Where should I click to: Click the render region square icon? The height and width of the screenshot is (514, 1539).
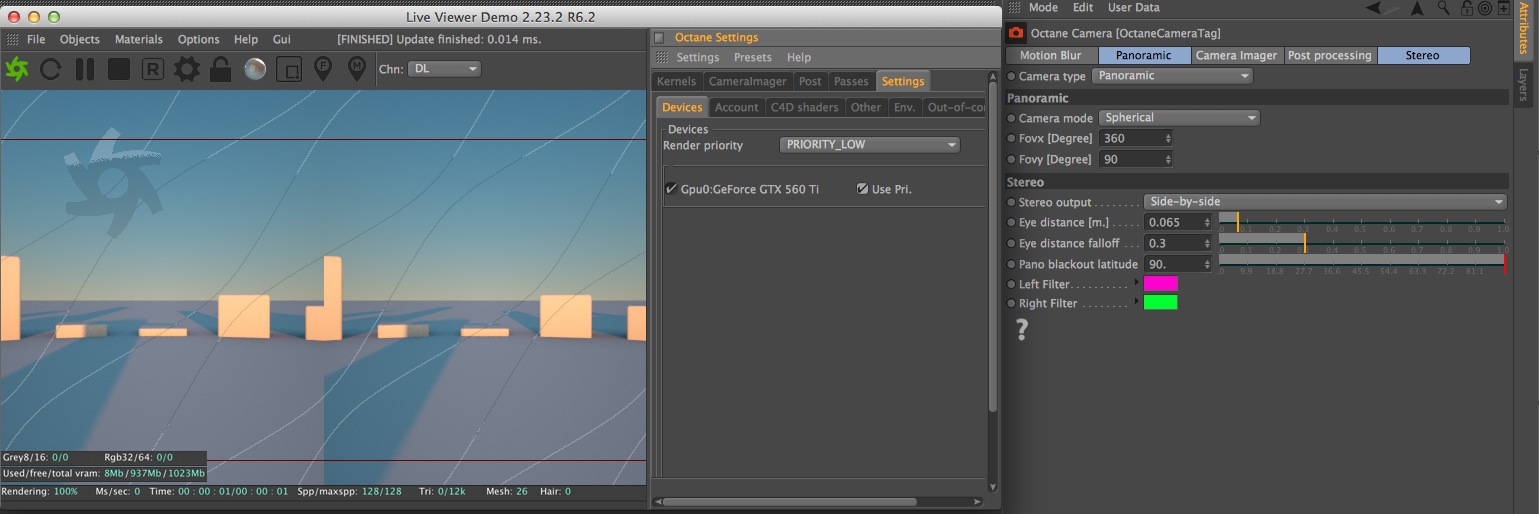288,69
